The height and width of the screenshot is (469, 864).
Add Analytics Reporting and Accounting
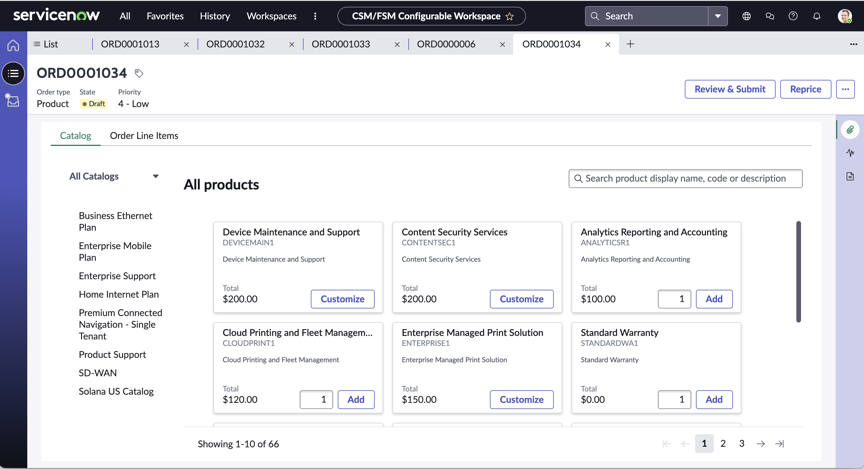coord(714,299)
